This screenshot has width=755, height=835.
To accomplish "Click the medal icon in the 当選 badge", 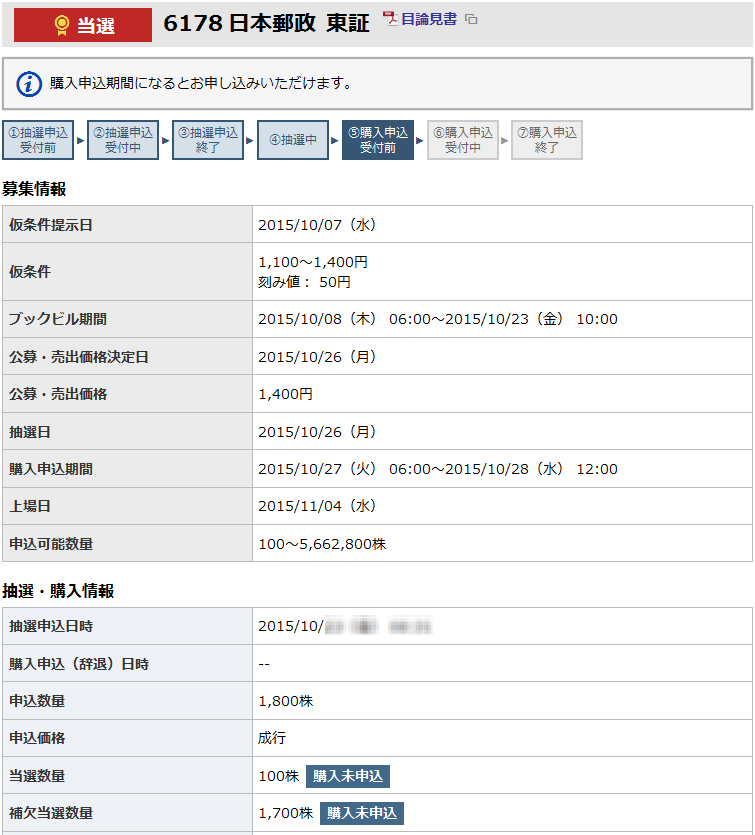I will (62, 25).
